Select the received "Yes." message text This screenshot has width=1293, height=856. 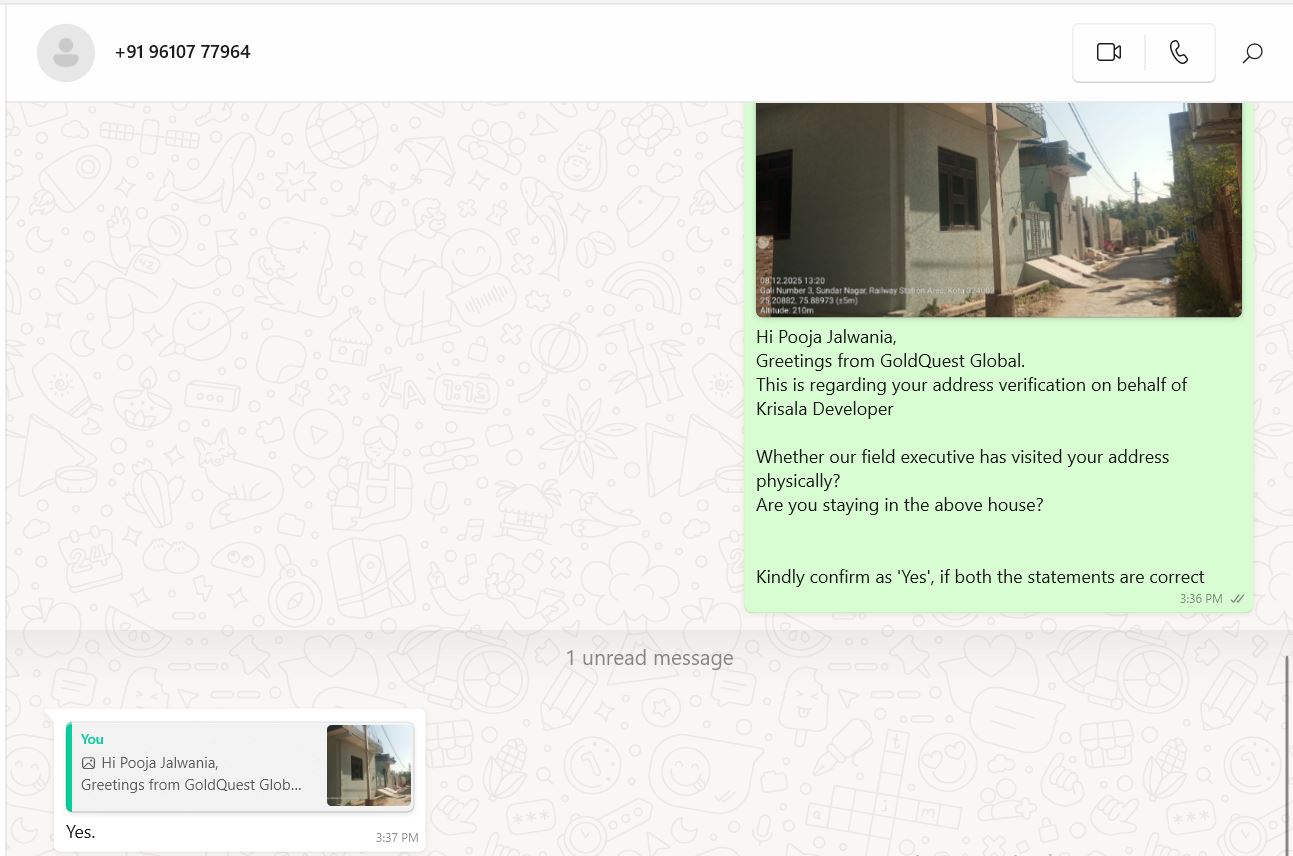pyautogui.click(x=80, y=832)
